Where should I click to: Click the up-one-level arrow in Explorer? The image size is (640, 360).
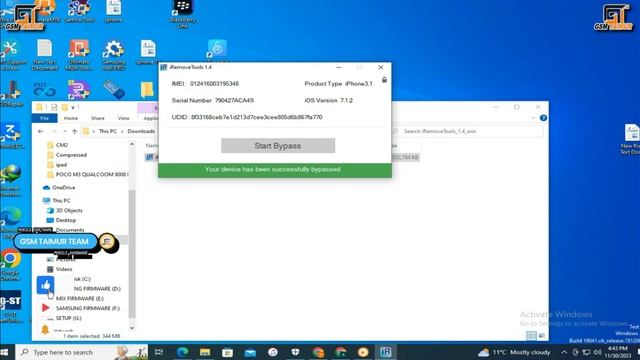[74, 131]
